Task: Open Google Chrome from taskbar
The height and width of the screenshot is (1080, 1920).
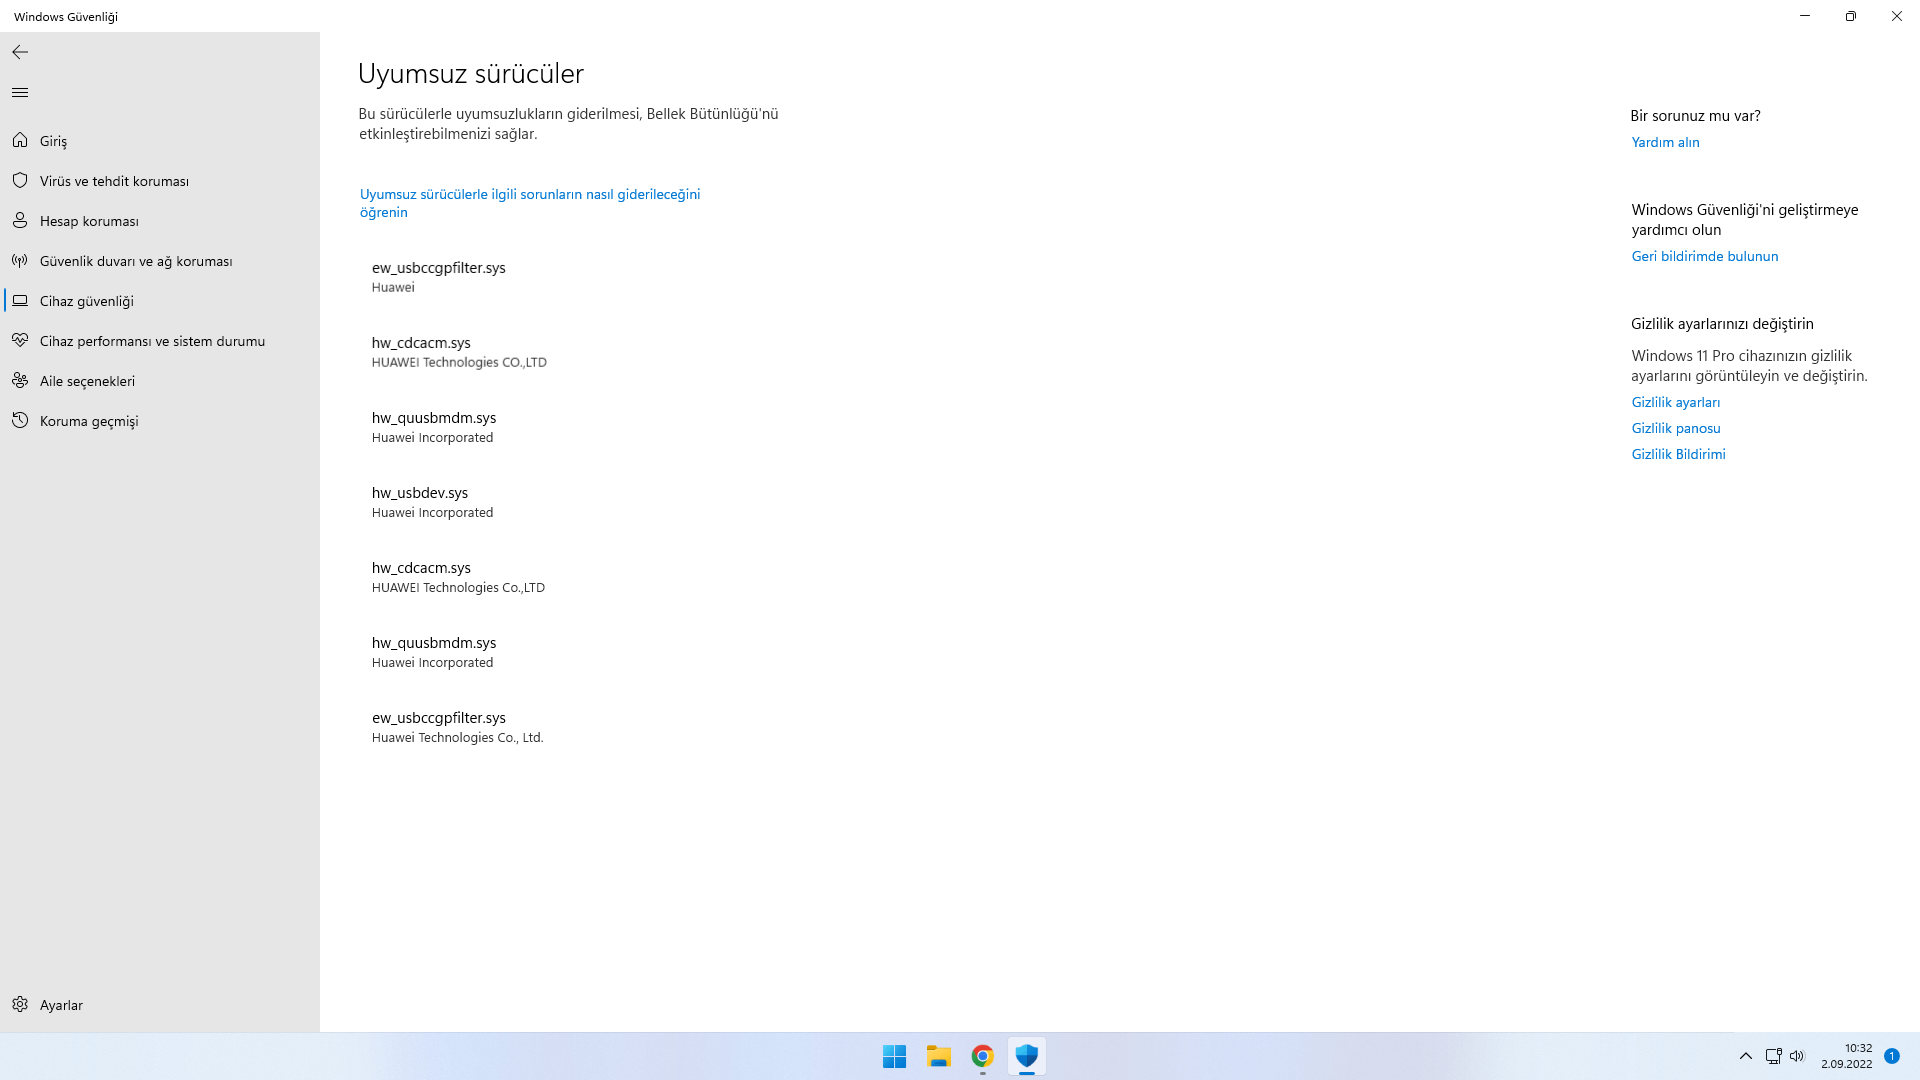Action: (982, 1056)
